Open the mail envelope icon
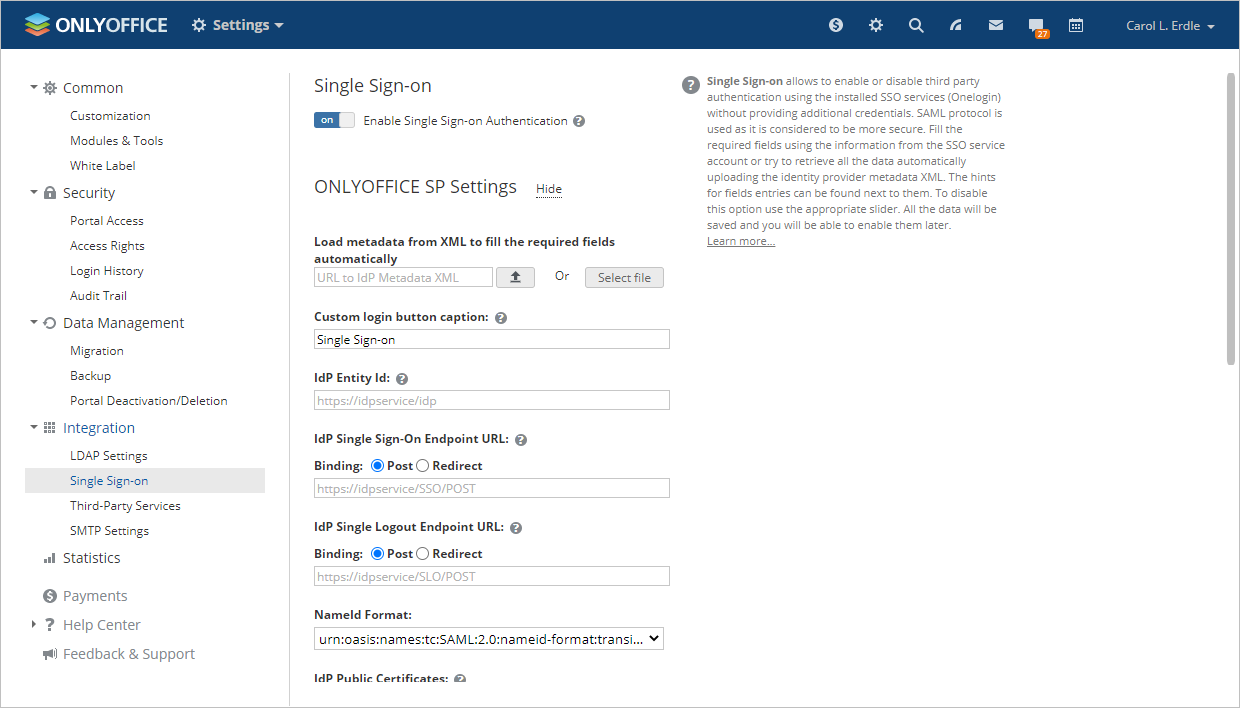Screen dimensions: 1240x708 pos(996,25)
